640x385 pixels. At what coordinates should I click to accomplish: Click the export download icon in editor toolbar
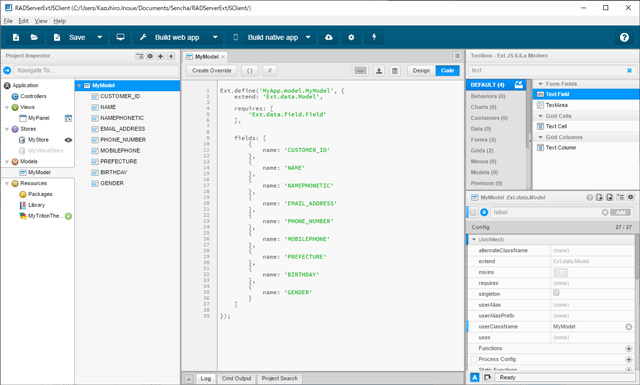click(x=379, y=71)
